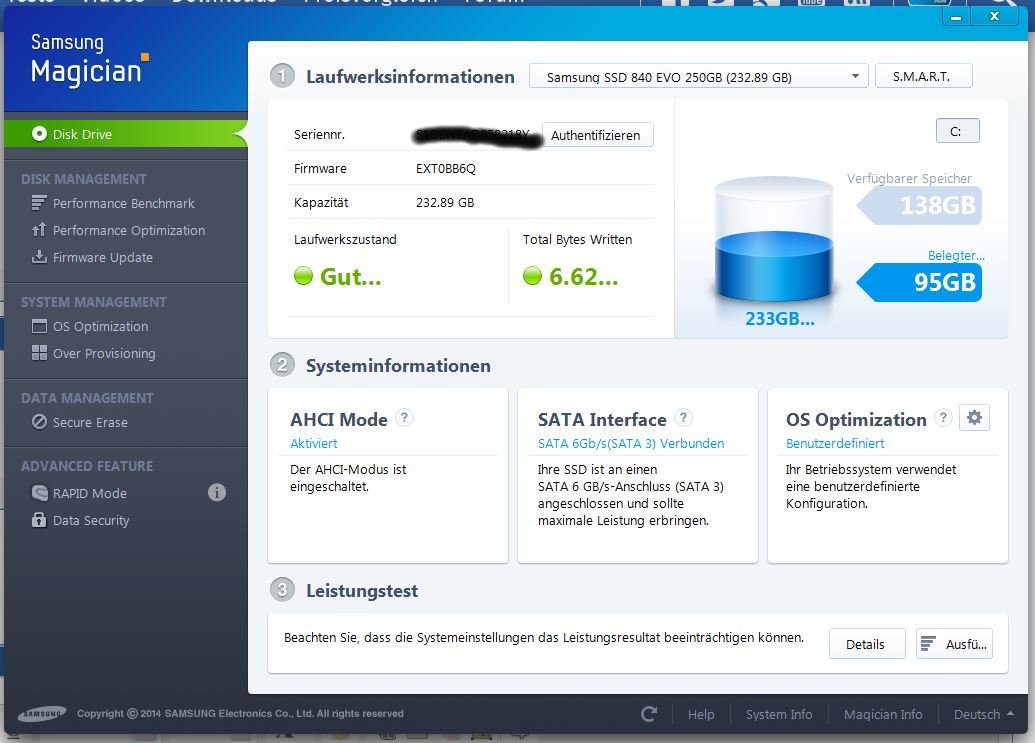Click the Gut... drive health status
The image size is (1035, 743).
(x=338, y=276)
